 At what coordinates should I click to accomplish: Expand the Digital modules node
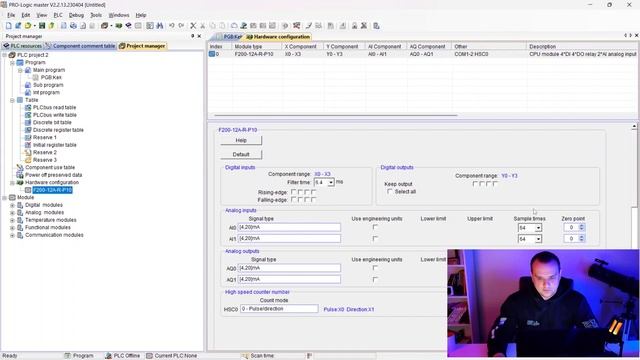[x=12, y=205]
